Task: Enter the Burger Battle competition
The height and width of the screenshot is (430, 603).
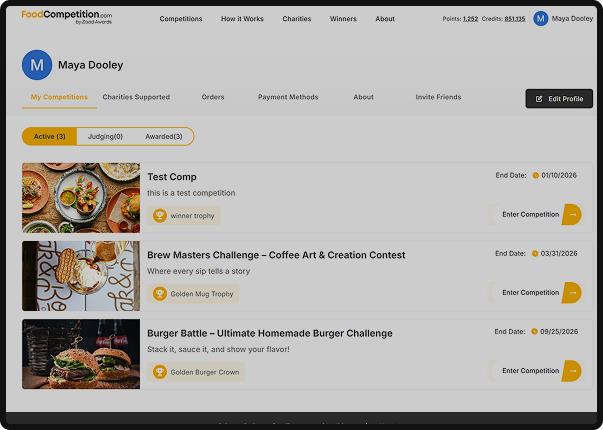Action: 530,371
